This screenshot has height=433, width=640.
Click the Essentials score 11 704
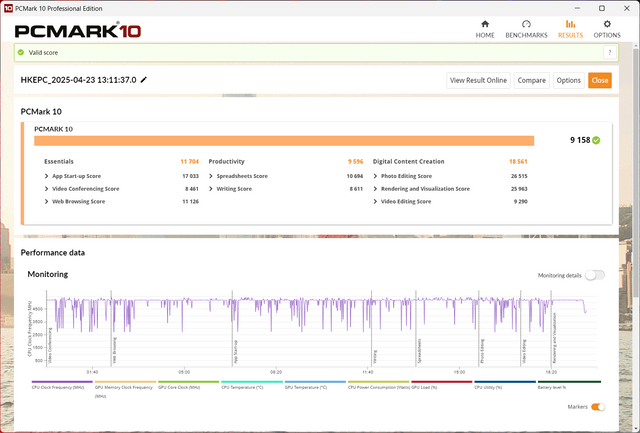pyautogui.click(x=189, y=162)
